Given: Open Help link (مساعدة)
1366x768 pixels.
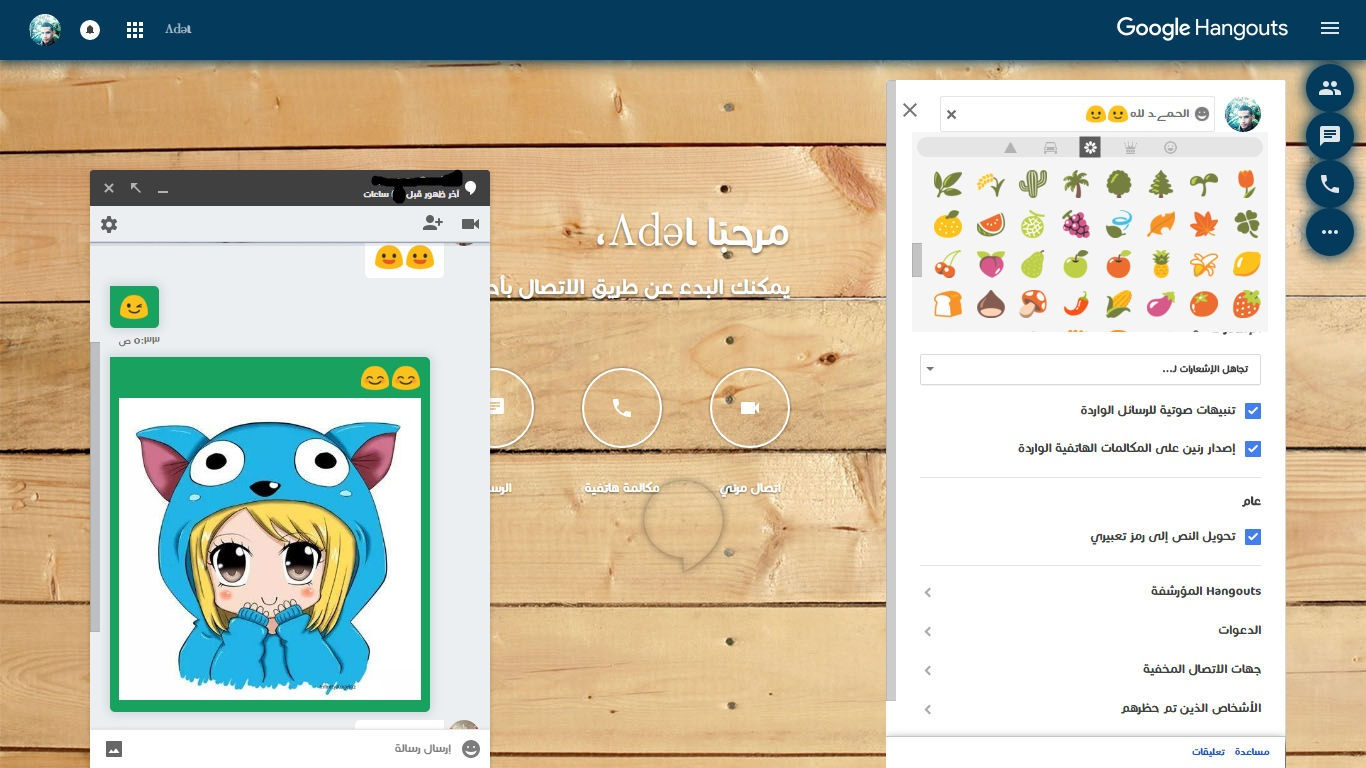Looking at the screenshot, I should 1252,751.
